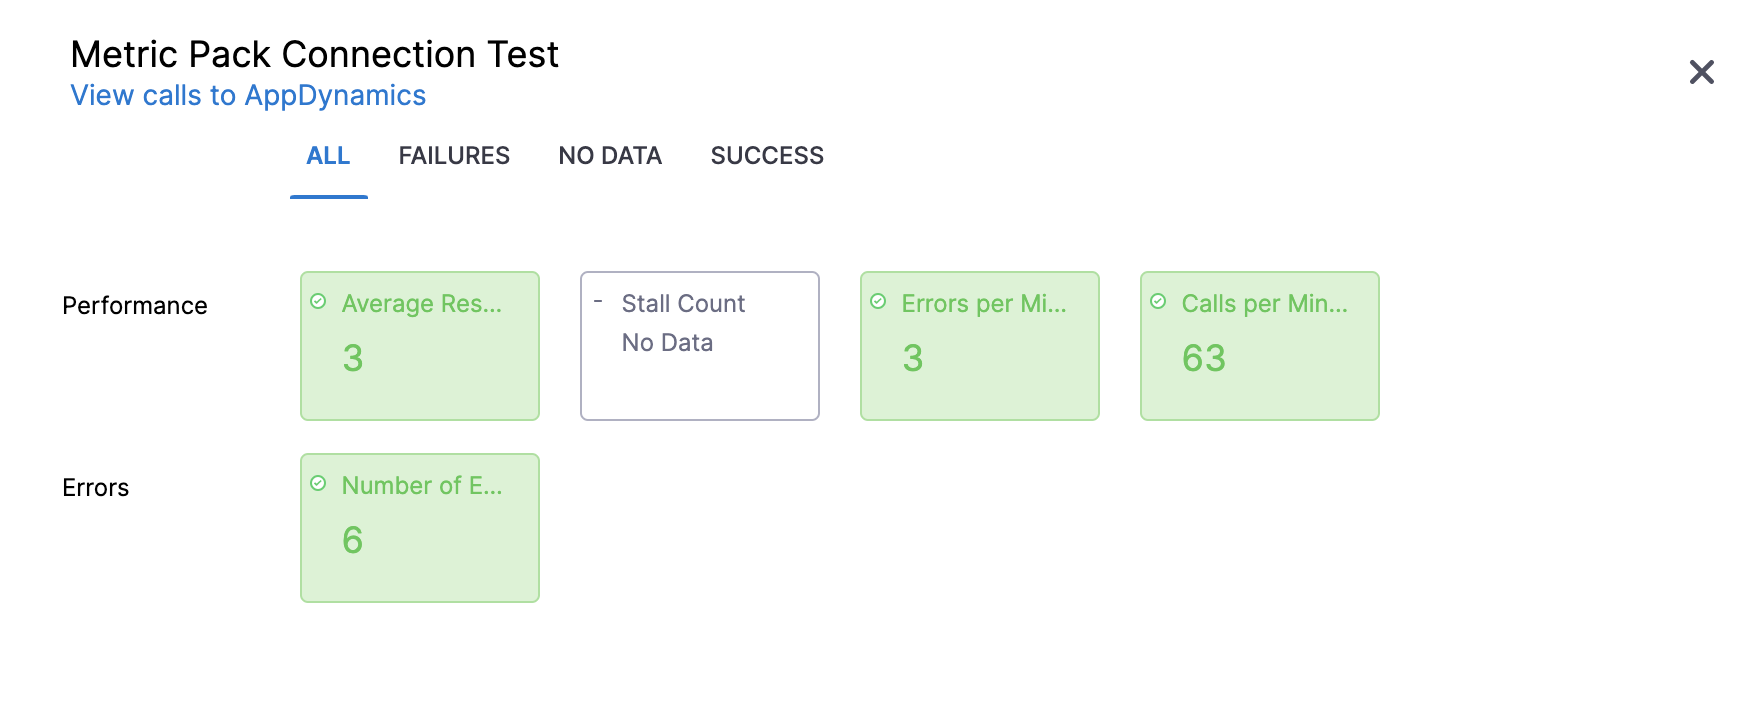The width and height of the screenshot is (1758, 710).
Task: Switch to the ALL tab
Action: pyautogui.click(x=328, y=156)
